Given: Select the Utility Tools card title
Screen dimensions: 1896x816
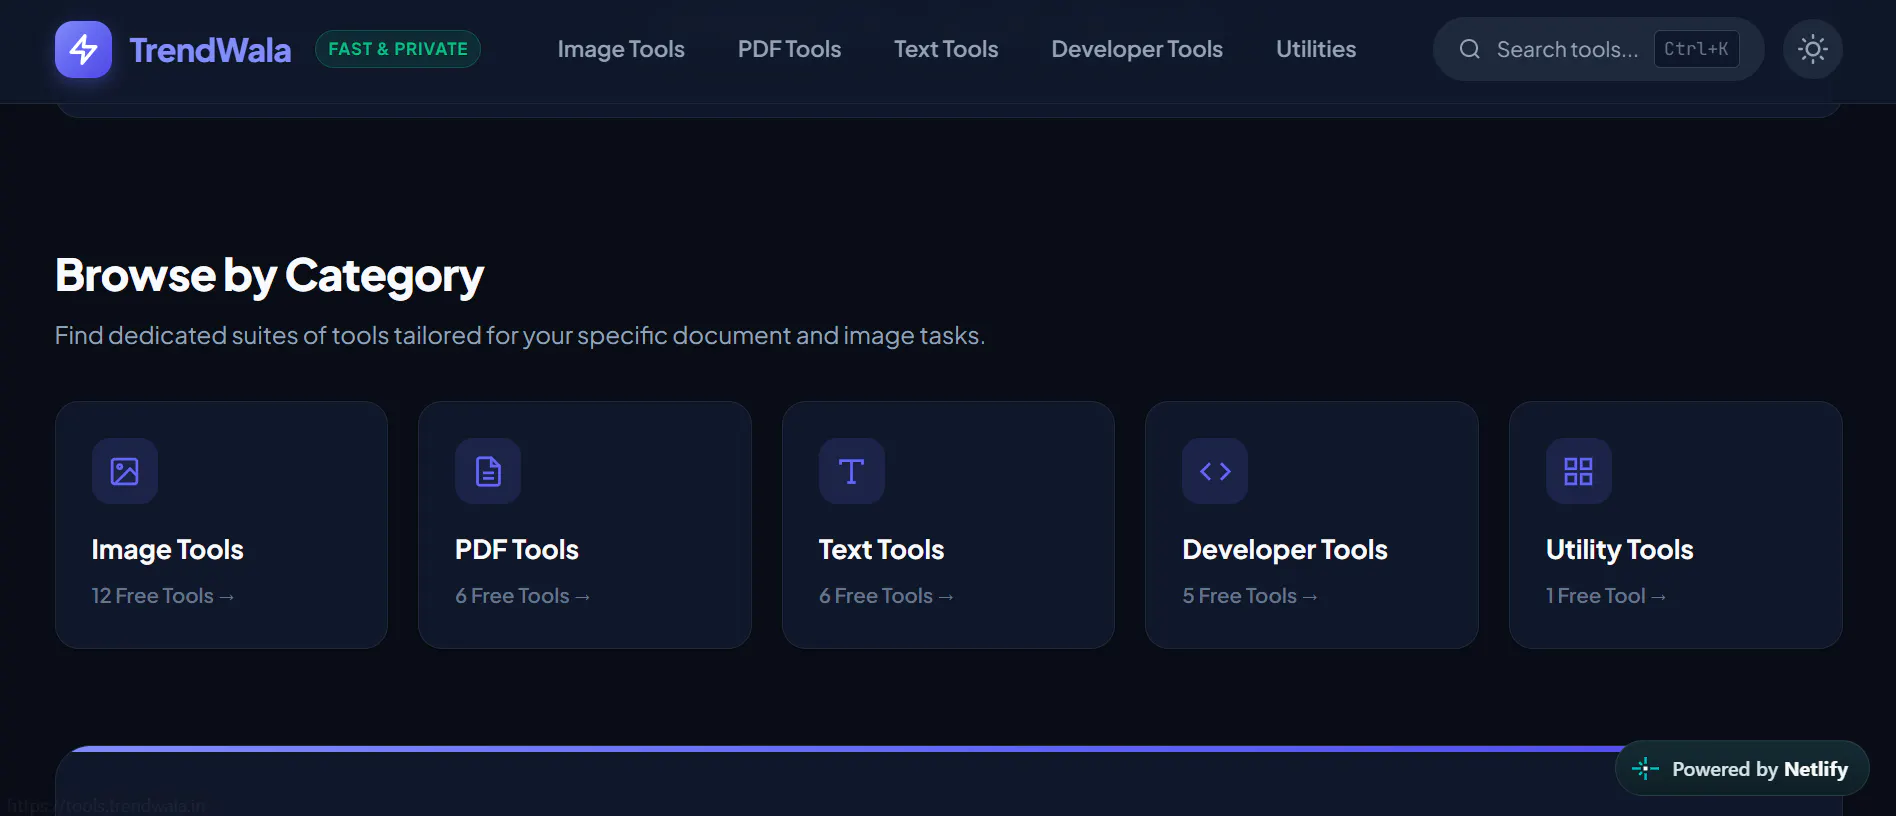Looking at the screenshot, I should 1620,550.
